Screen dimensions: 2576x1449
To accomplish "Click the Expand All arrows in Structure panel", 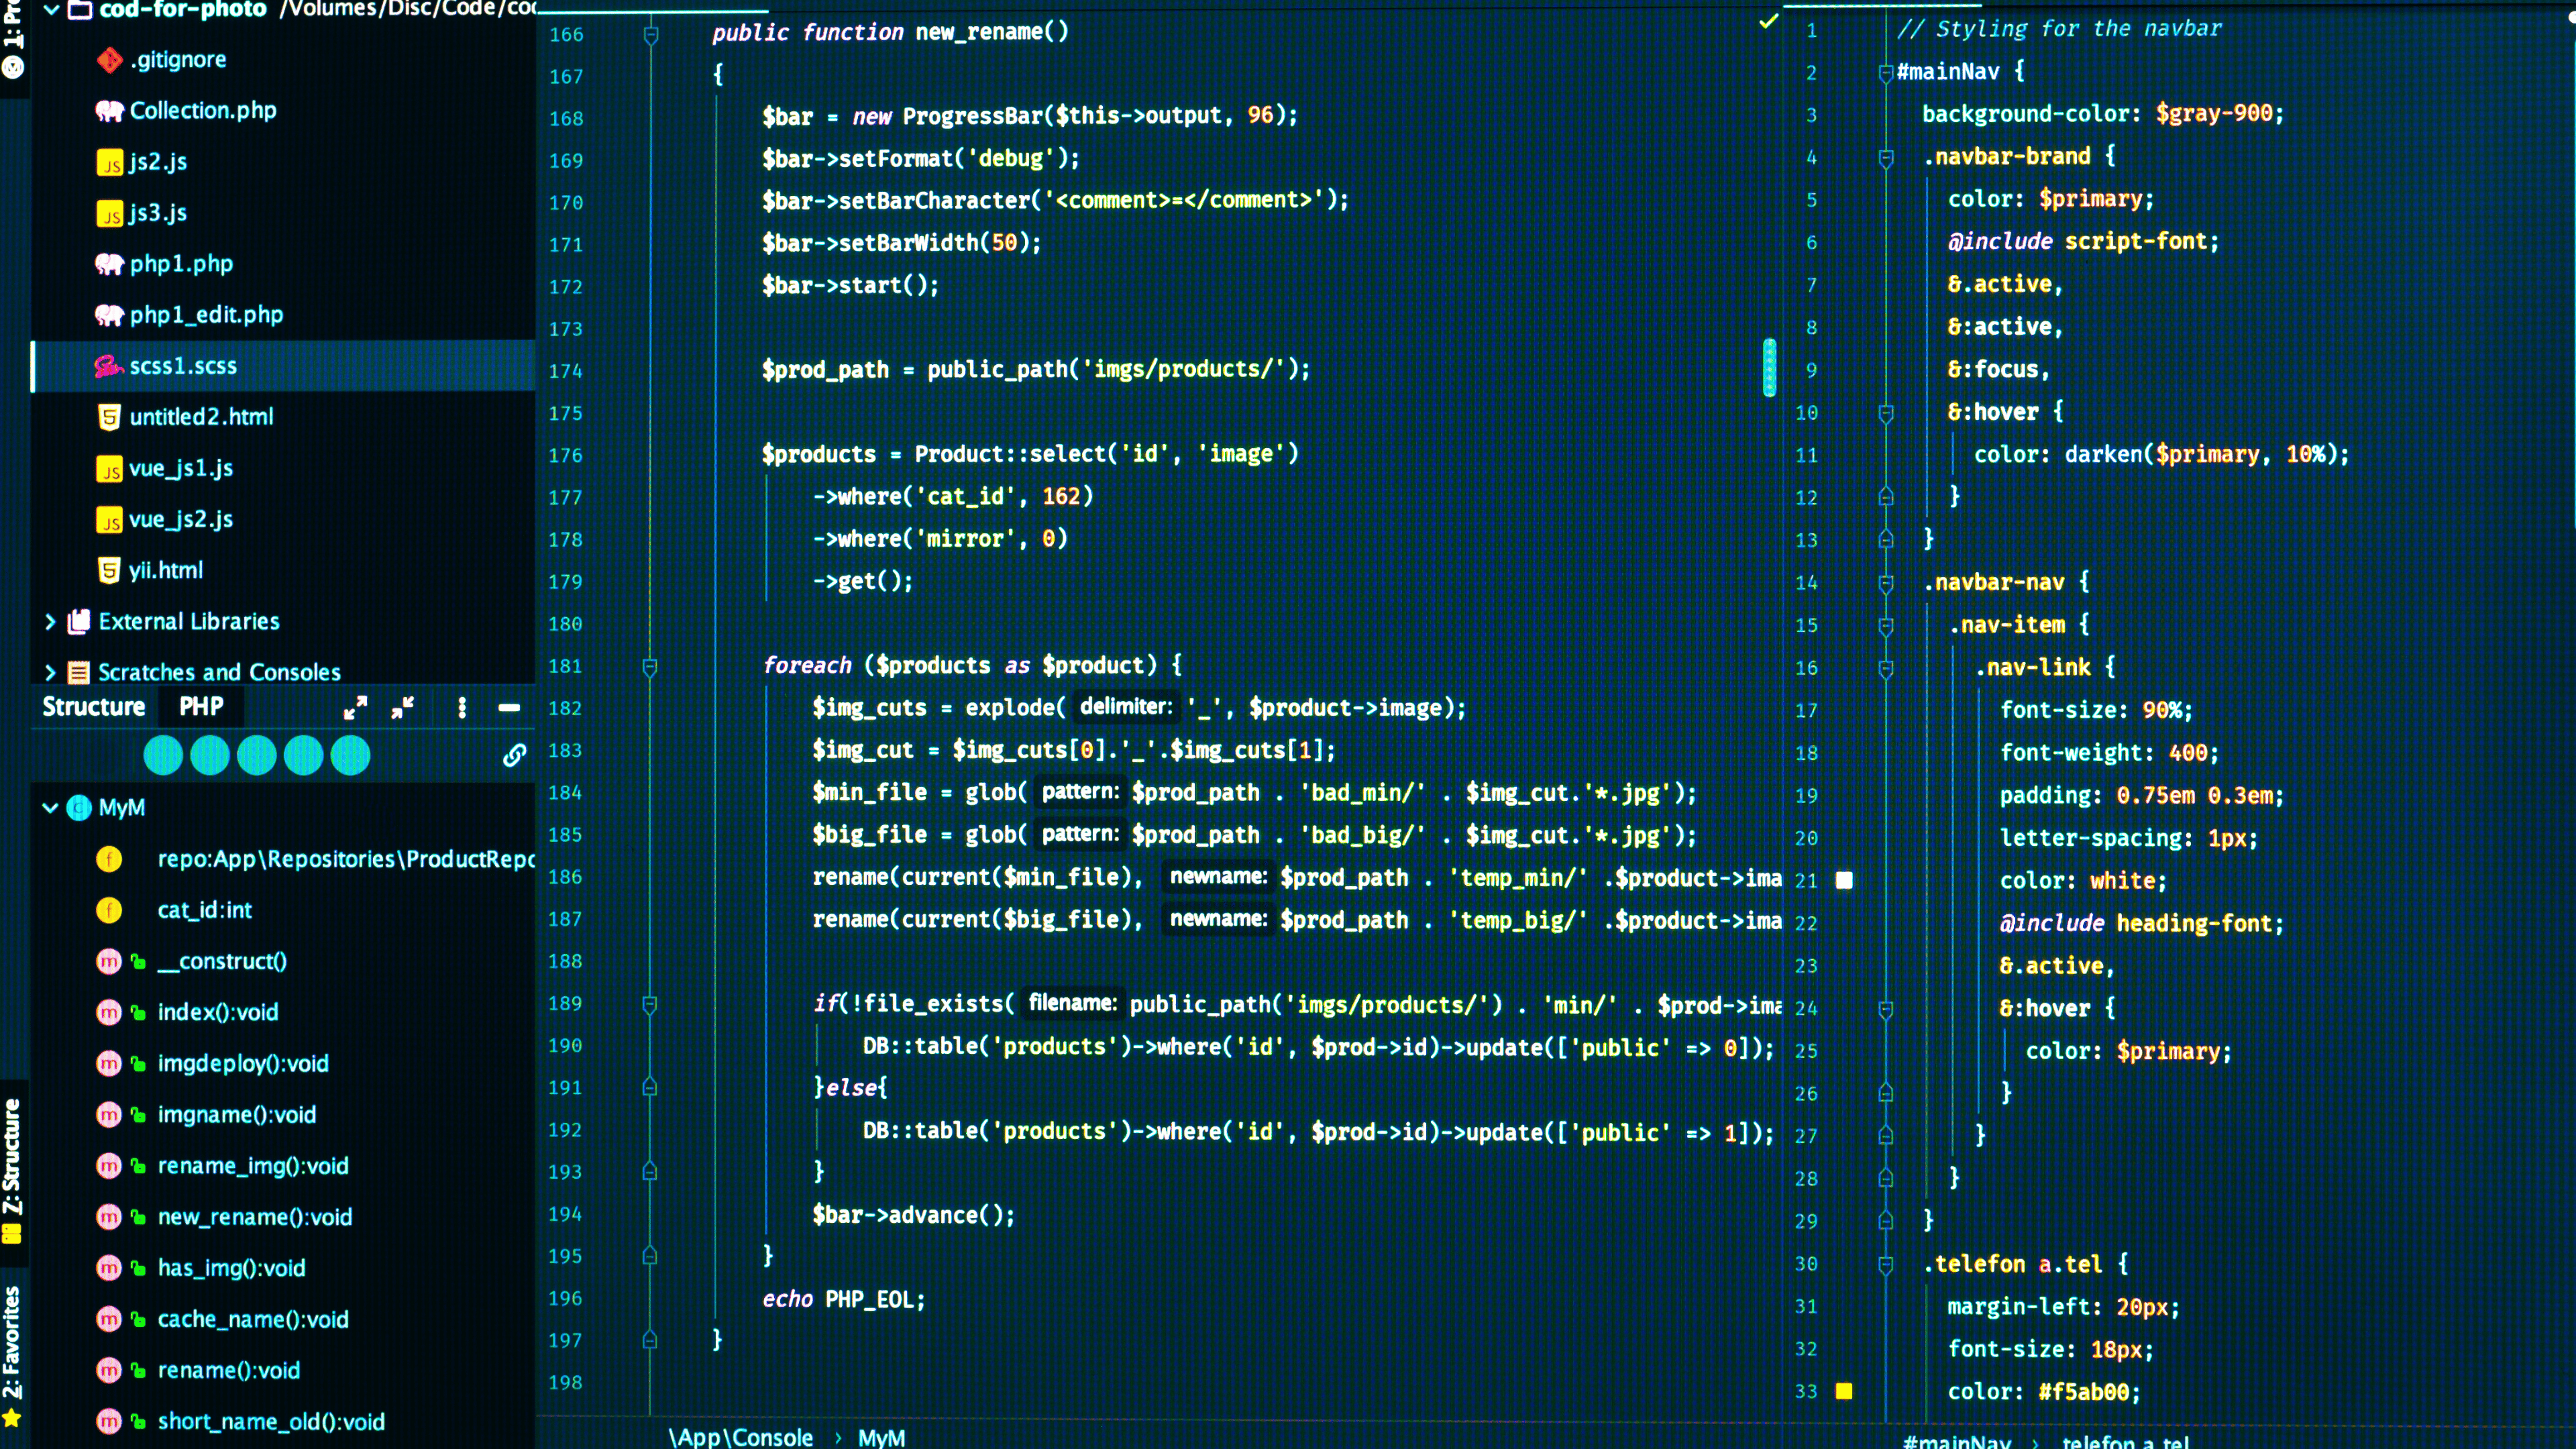I will pyautogui.click(x=355, y=707).
